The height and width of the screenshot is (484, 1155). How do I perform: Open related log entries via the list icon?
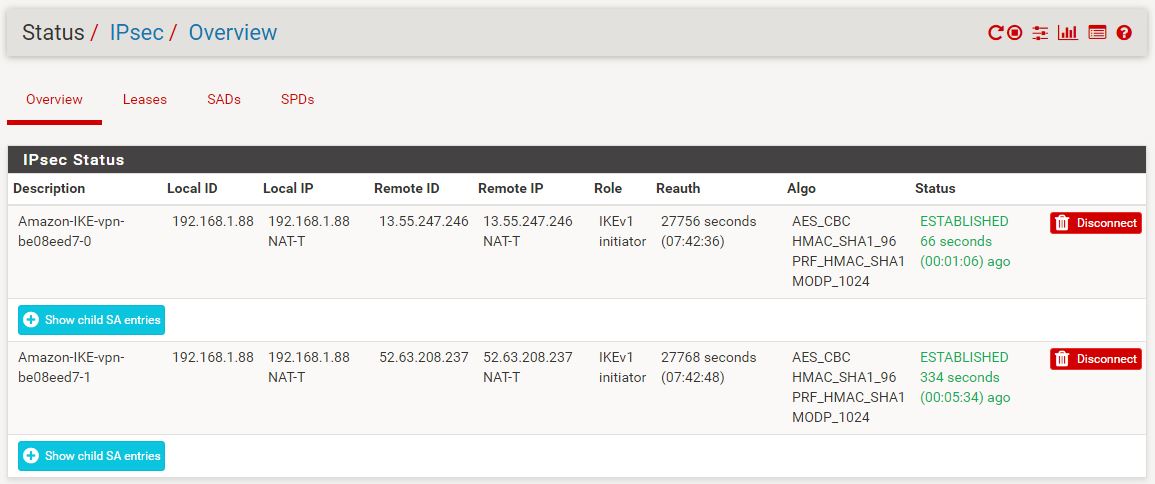click(x=1098, y=32)
